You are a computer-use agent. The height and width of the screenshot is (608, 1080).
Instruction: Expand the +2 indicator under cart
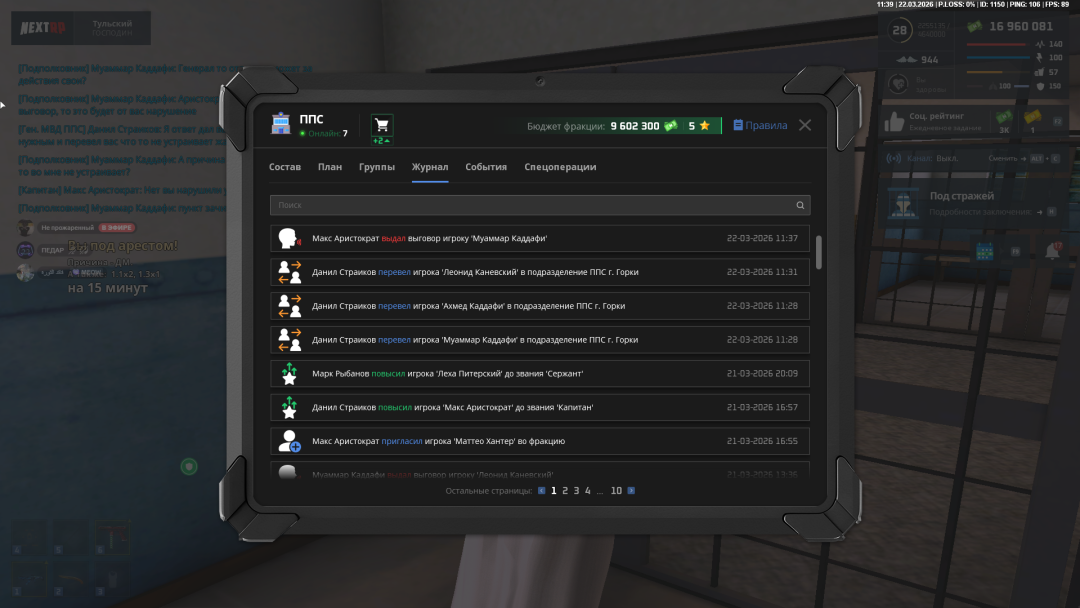(x=381, y=141)
